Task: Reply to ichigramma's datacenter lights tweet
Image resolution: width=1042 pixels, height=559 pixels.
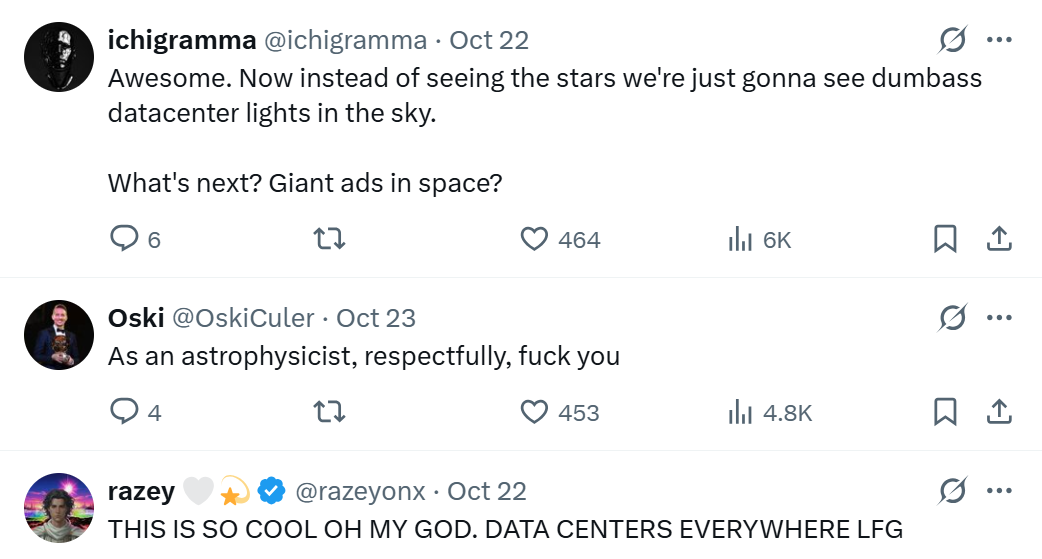Action: tap(123, 239)
